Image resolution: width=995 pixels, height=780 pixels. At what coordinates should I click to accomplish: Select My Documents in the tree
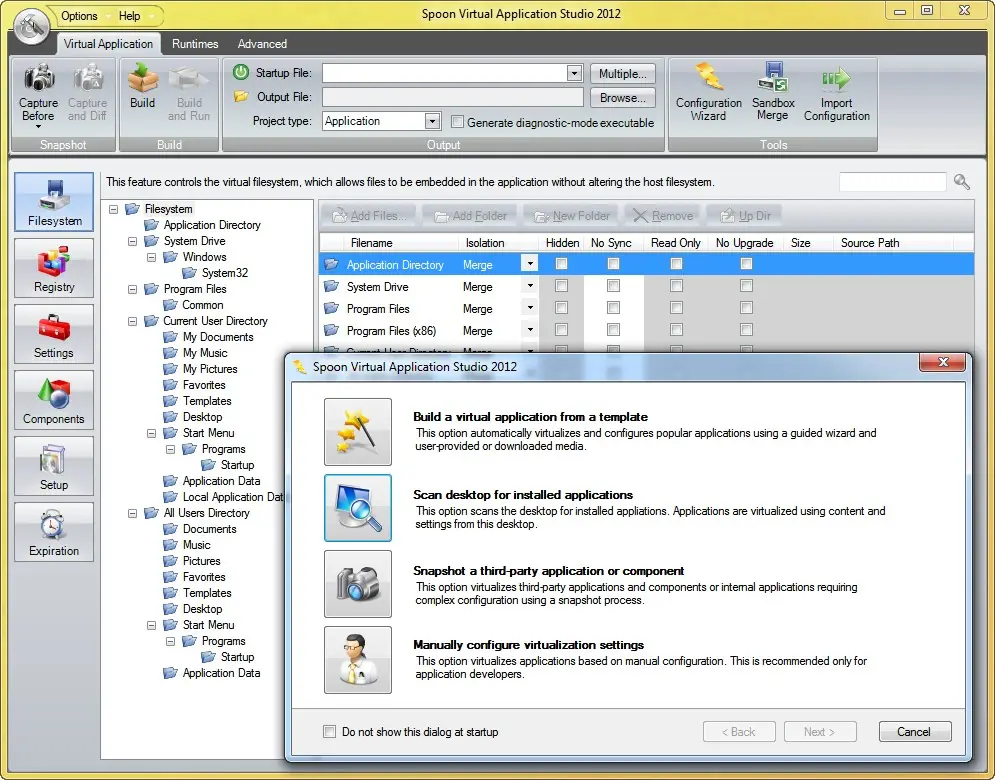point(218,337)
